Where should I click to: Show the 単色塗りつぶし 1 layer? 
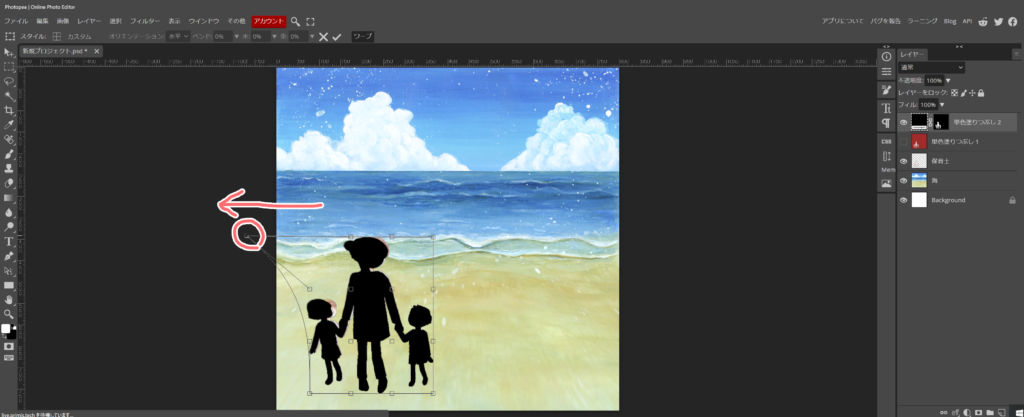(x=904, y=142)
